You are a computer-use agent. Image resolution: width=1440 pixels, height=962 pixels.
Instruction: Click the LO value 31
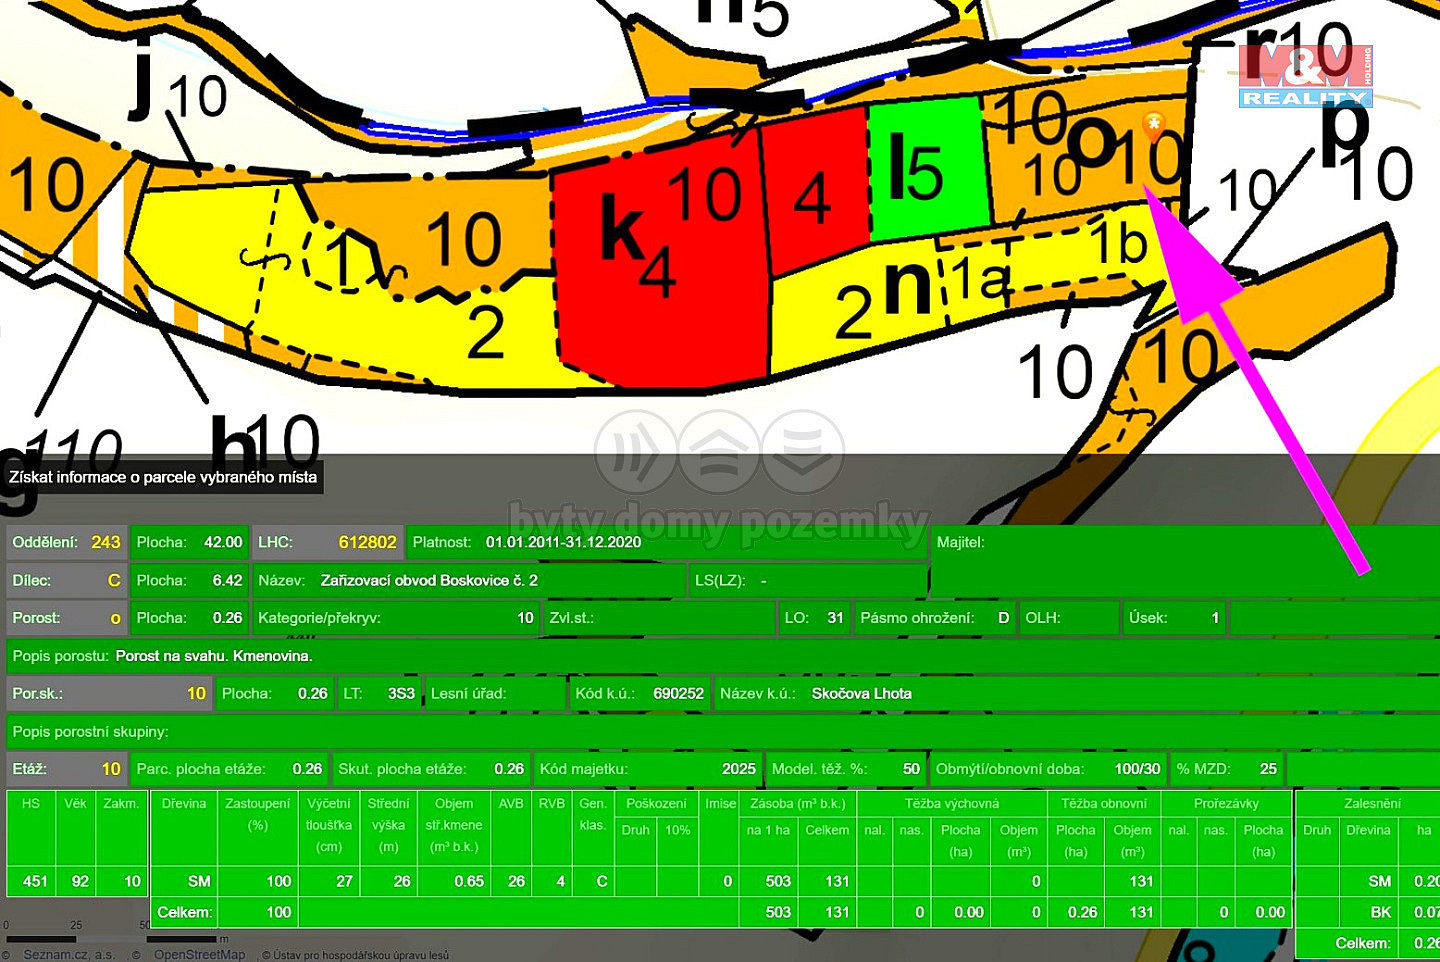click(835, 618)
